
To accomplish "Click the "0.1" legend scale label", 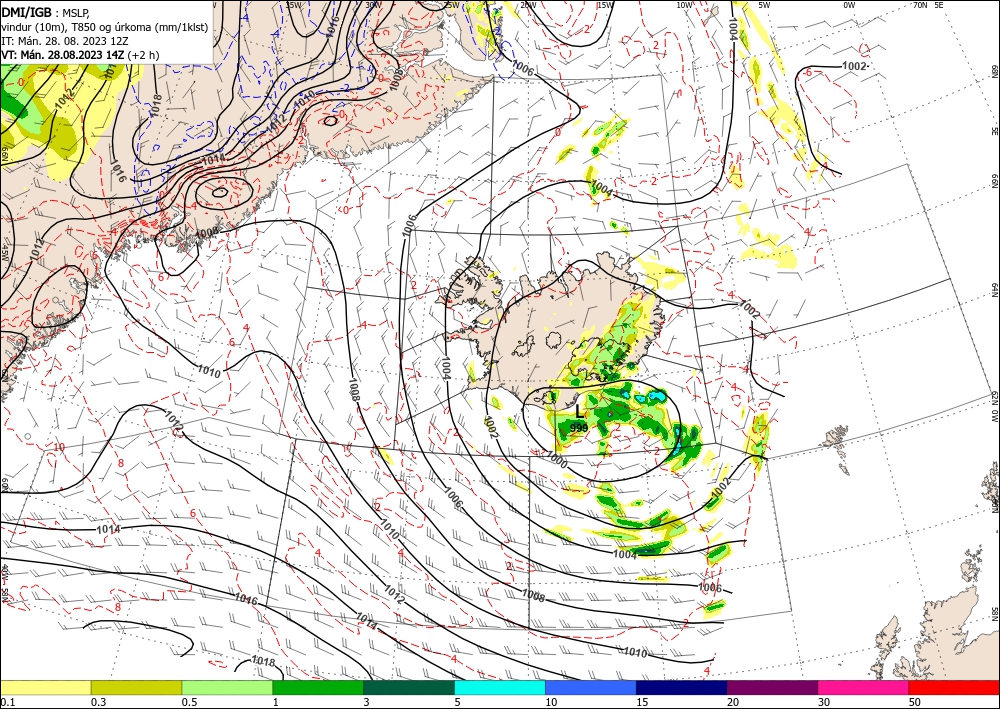I will click(x=6, y=702).
